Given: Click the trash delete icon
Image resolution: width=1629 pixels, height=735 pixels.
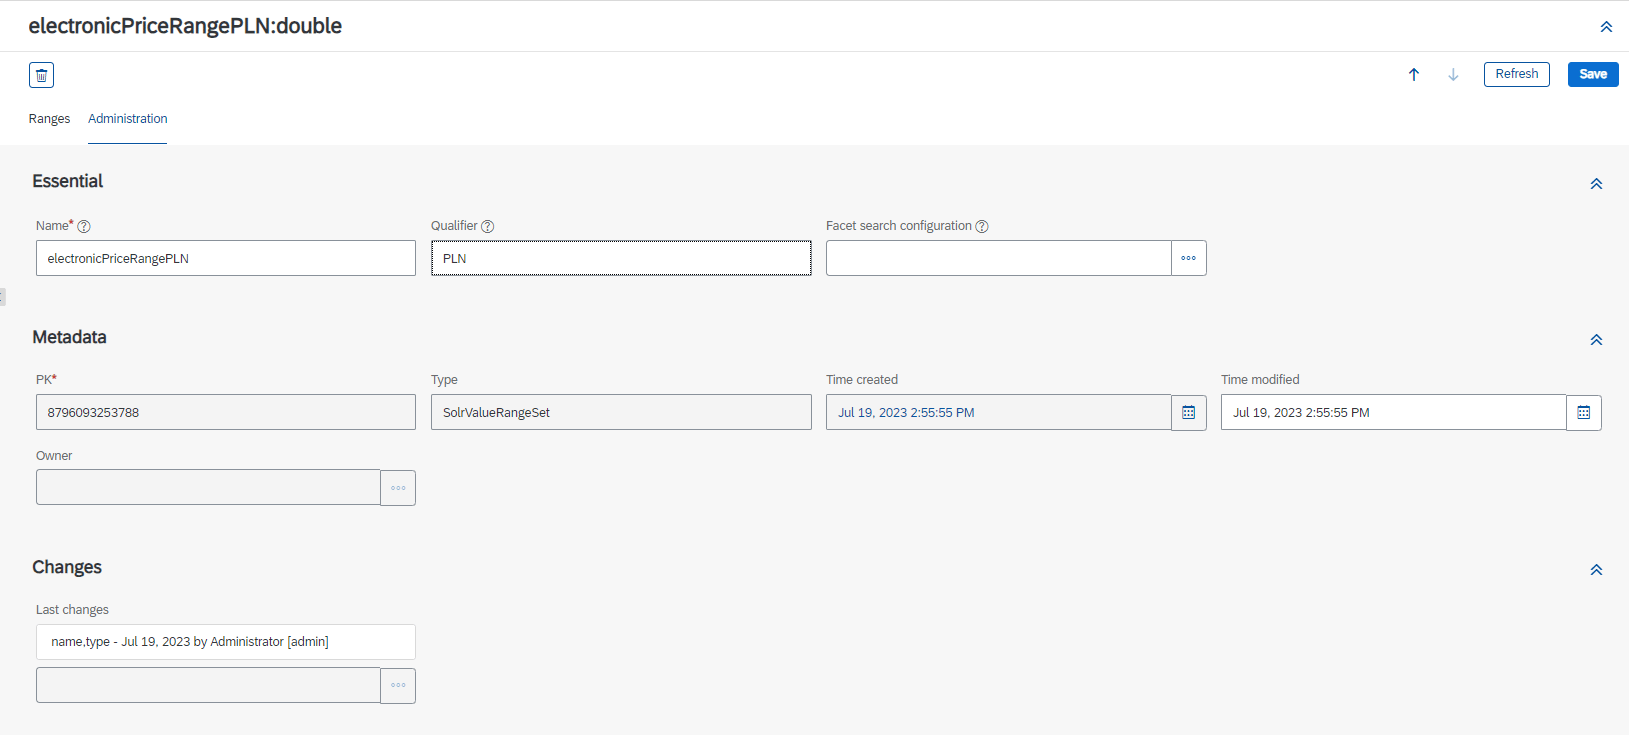Looking at the screenshot, I should point(41,75).
